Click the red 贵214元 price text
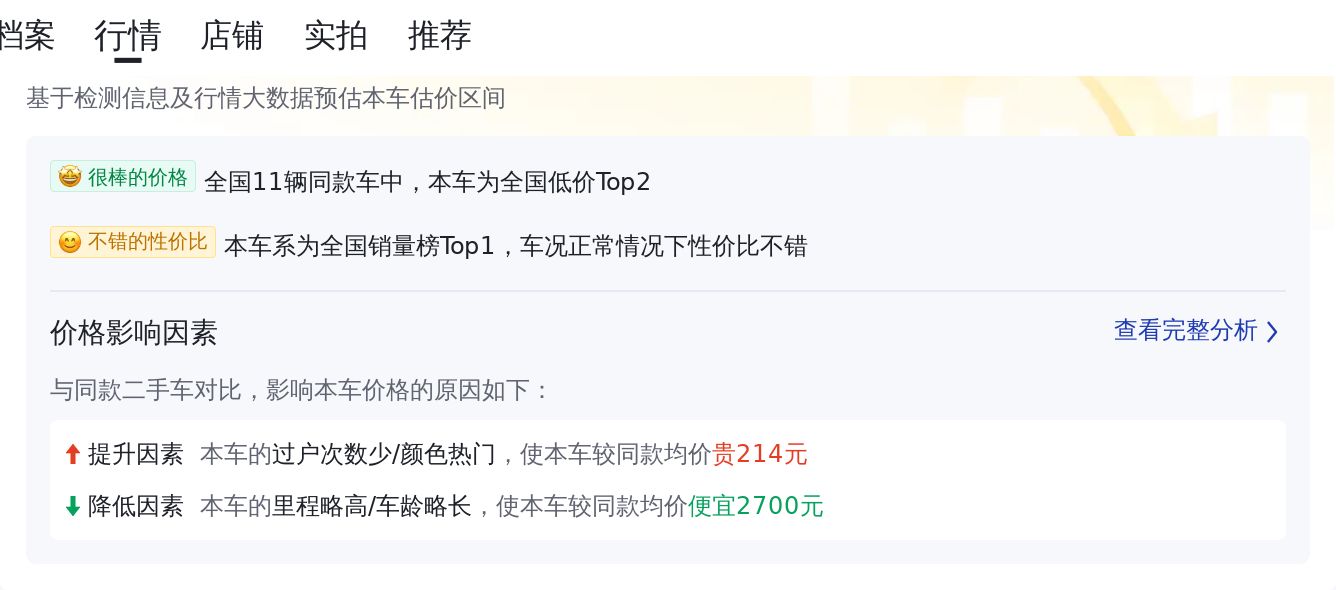Viewport: 1336px width, 590px height. tap(760, 454)
